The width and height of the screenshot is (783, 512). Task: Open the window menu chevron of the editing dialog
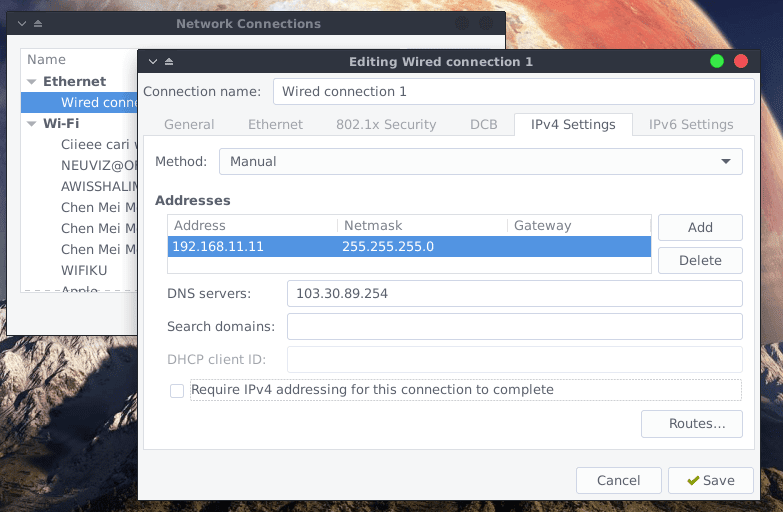click(153, 61)
